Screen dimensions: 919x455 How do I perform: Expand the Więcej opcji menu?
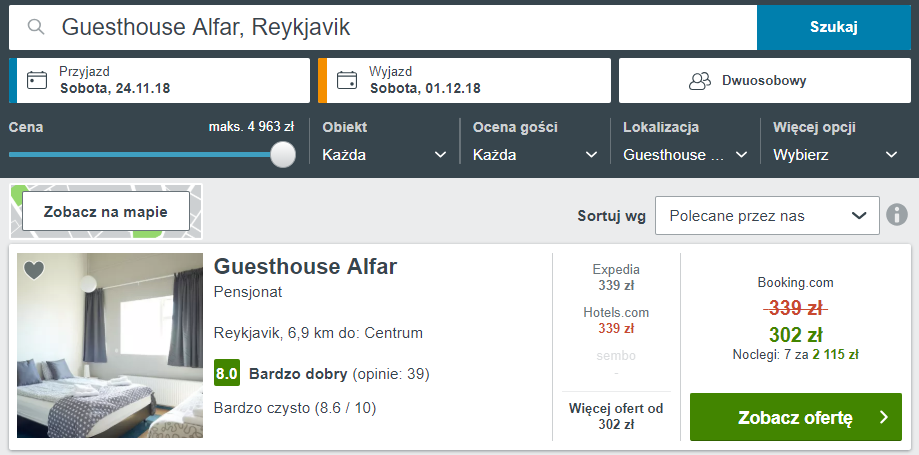835,155
